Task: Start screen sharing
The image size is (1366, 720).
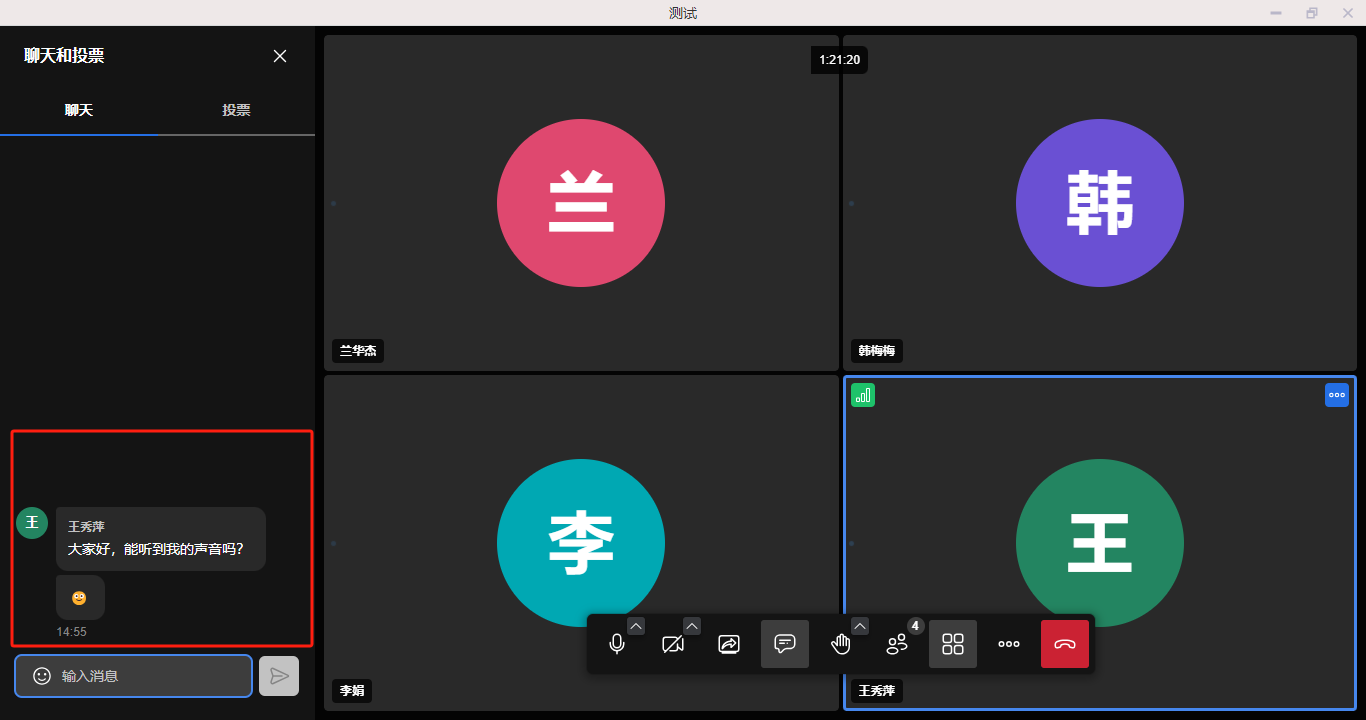Action: pyautogui.click(x=729, y=644)
